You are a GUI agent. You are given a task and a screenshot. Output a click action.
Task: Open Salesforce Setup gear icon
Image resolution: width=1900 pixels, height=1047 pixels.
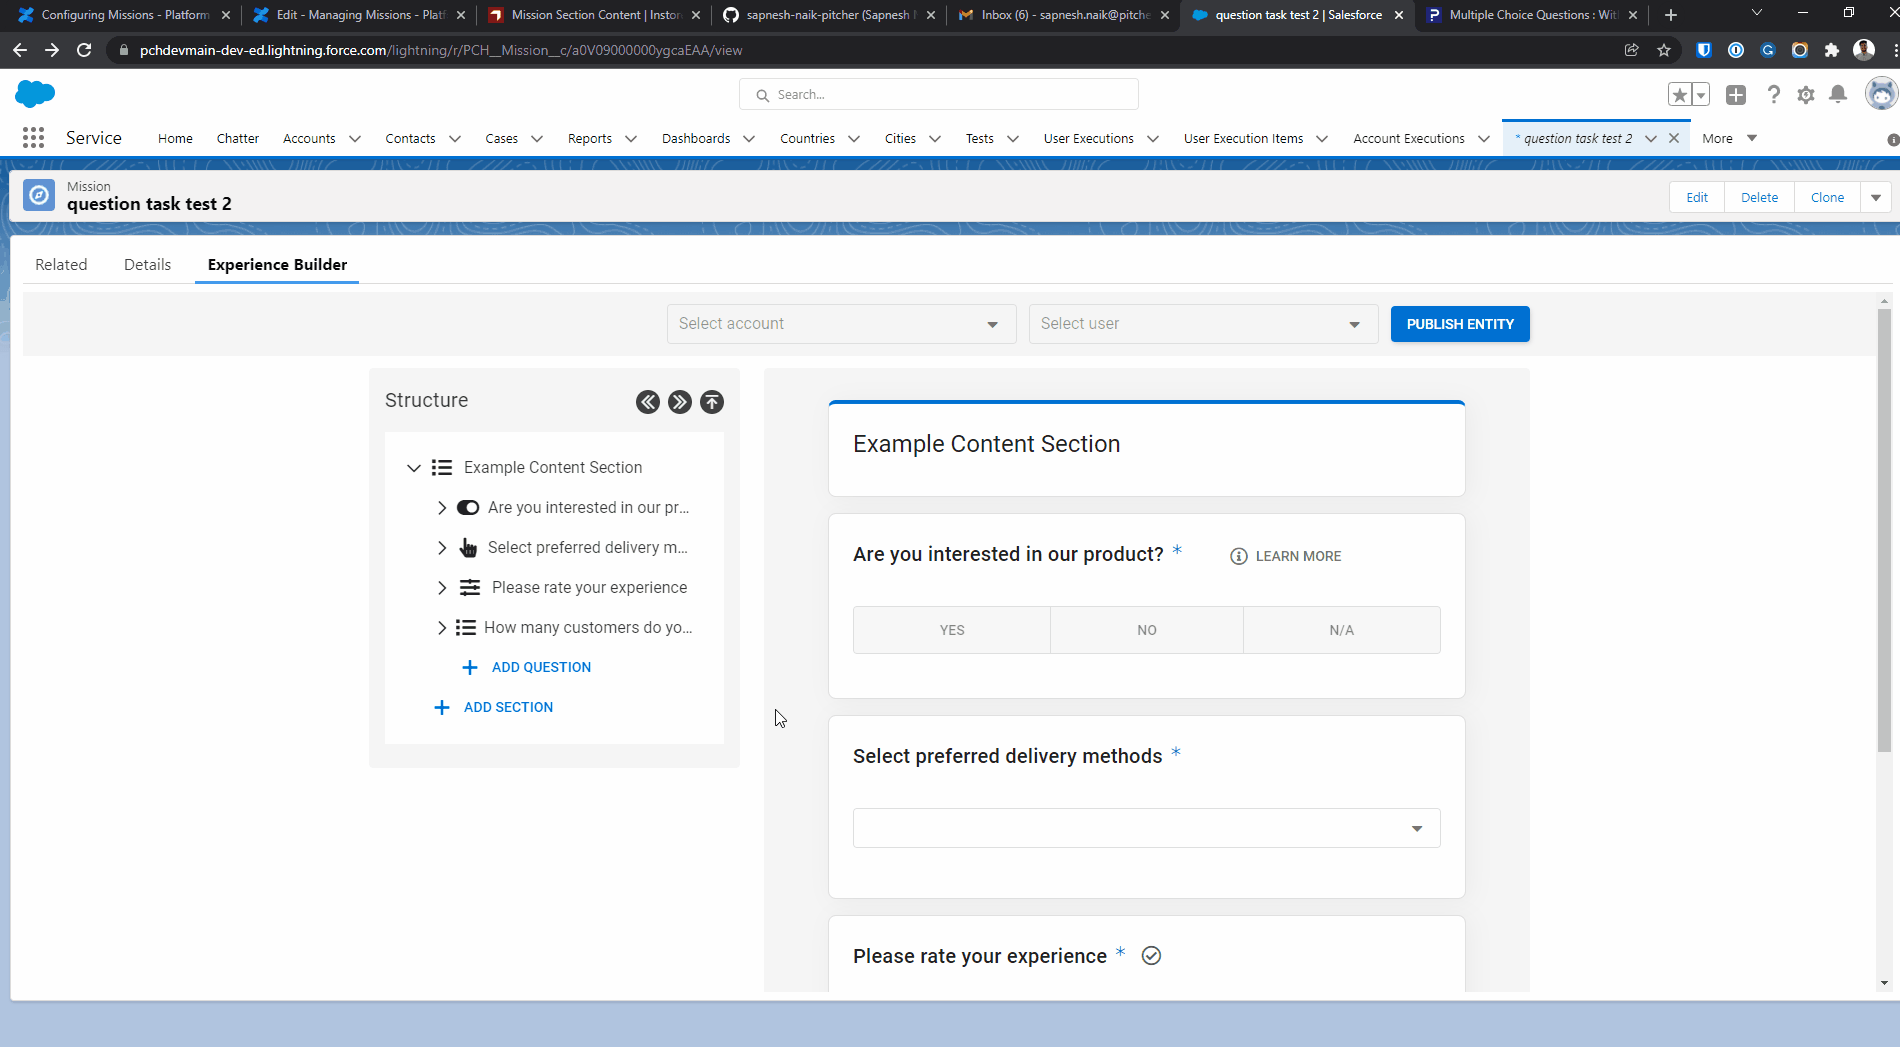click(1805, 95)
